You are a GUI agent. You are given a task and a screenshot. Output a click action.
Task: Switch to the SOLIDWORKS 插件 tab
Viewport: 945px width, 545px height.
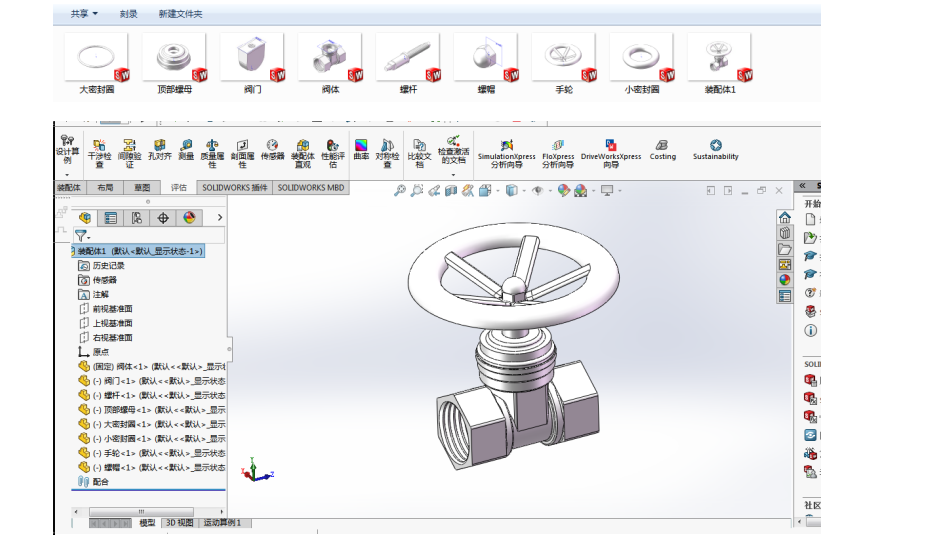(x=234, y=187)
